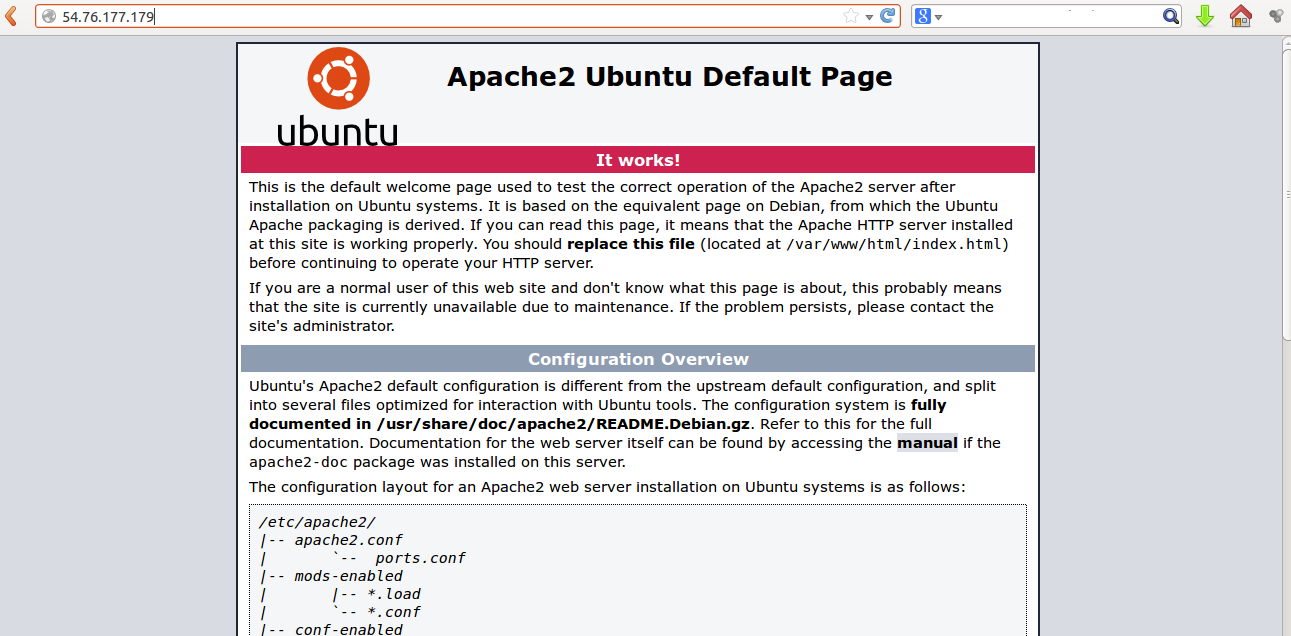This screenshot has width=1291, height=636.
Task: Click the magnifying glass search icon
Action: pyautogui.click(x=1170, y=16)
